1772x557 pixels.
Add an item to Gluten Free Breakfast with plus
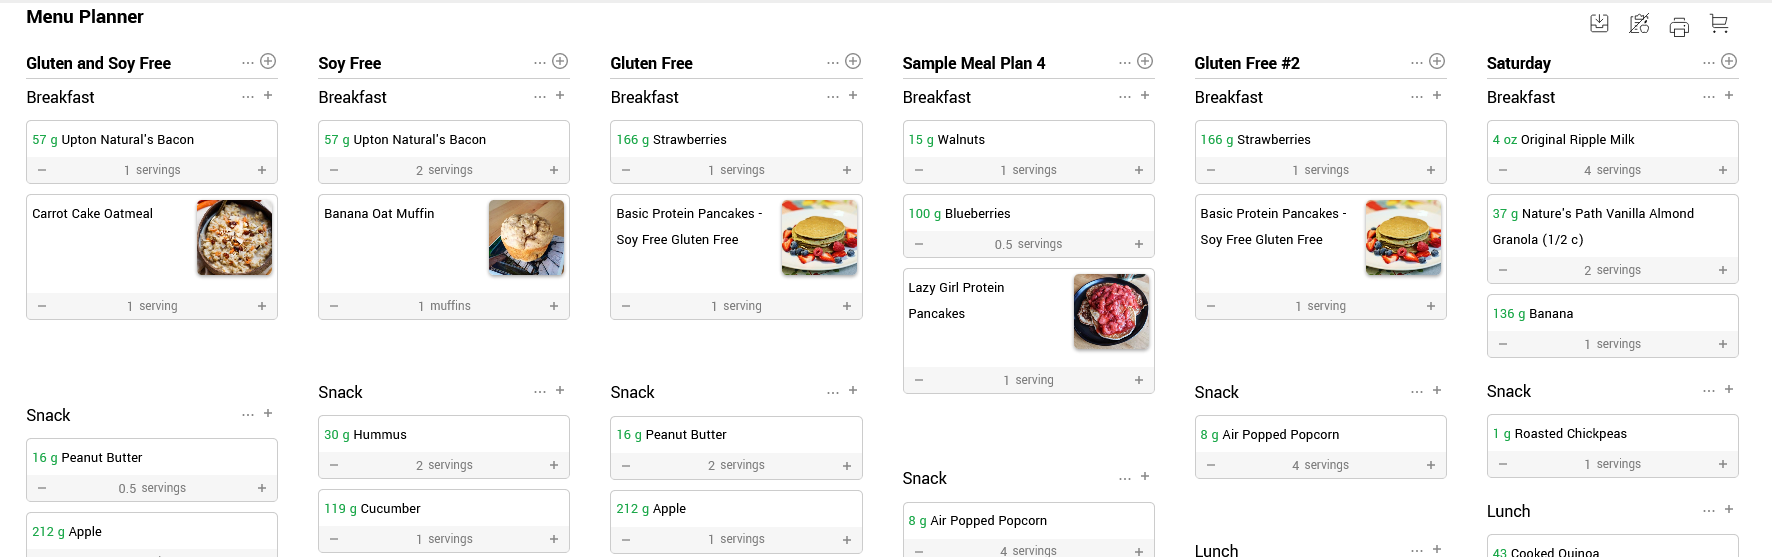pyautogui.click(x=853, y=96)
